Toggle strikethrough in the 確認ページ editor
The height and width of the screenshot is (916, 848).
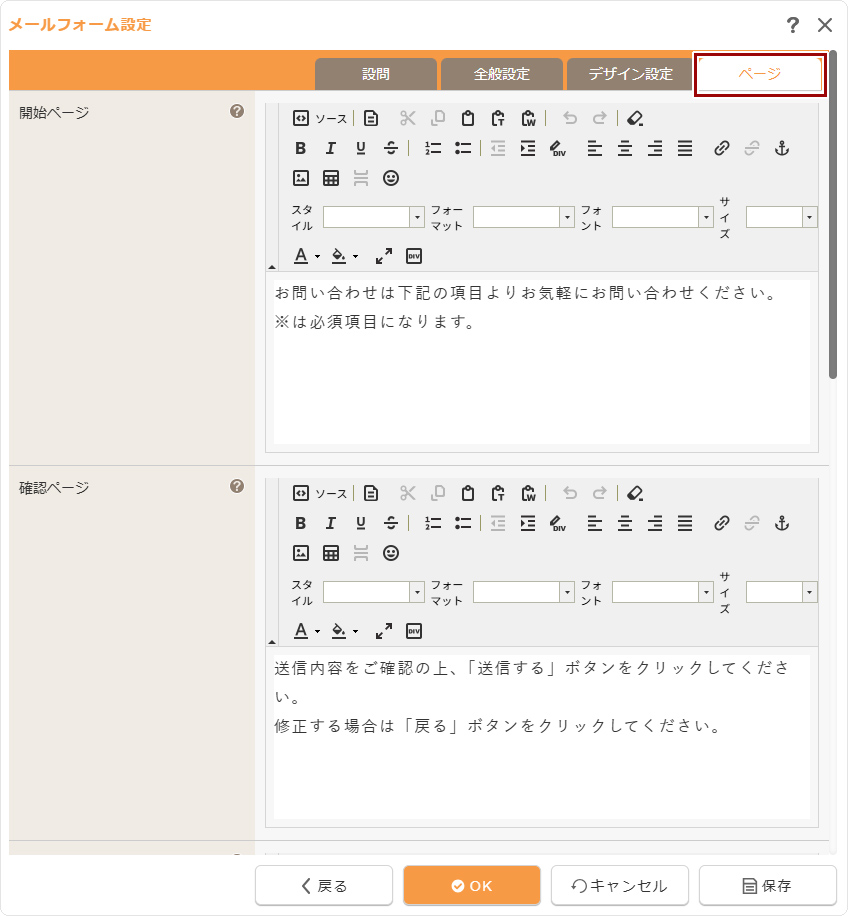click(391, 523)
